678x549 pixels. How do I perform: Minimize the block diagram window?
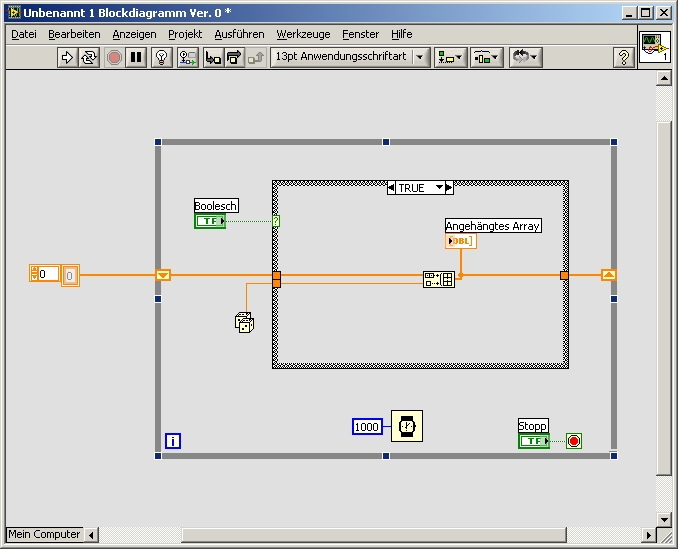(629, 13)
